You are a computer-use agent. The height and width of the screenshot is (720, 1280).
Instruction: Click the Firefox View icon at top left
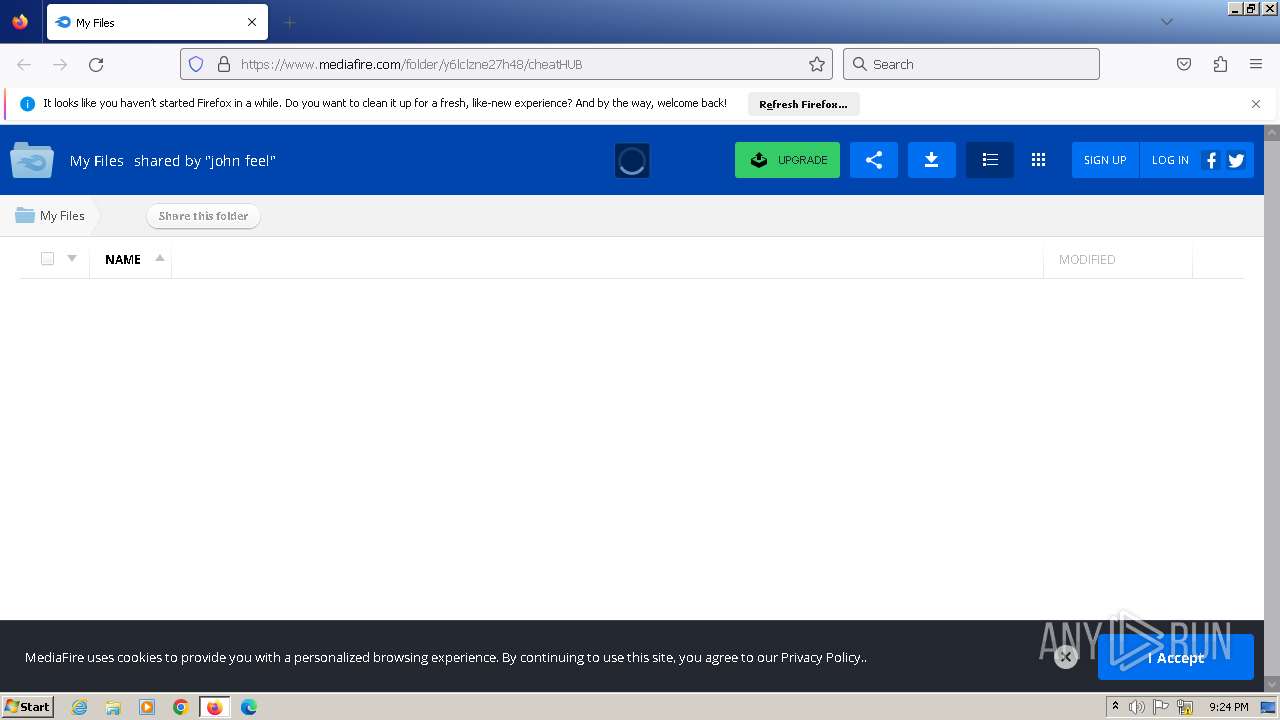(x=20, y=22)
